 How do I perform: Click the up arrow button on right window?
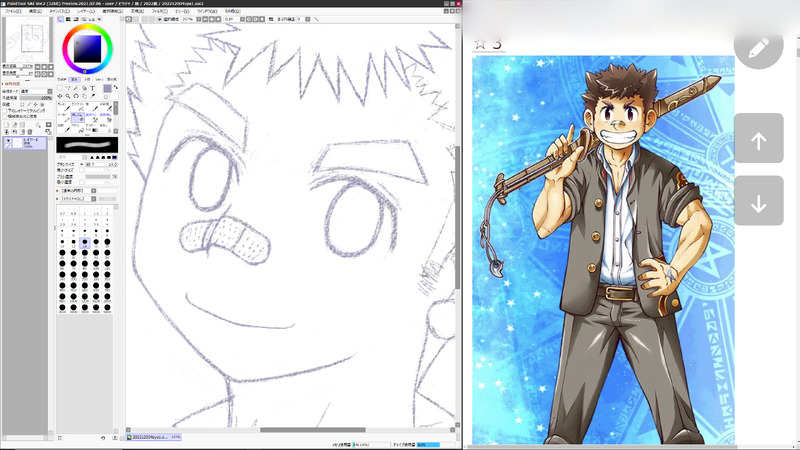click(x=759, y=138)
